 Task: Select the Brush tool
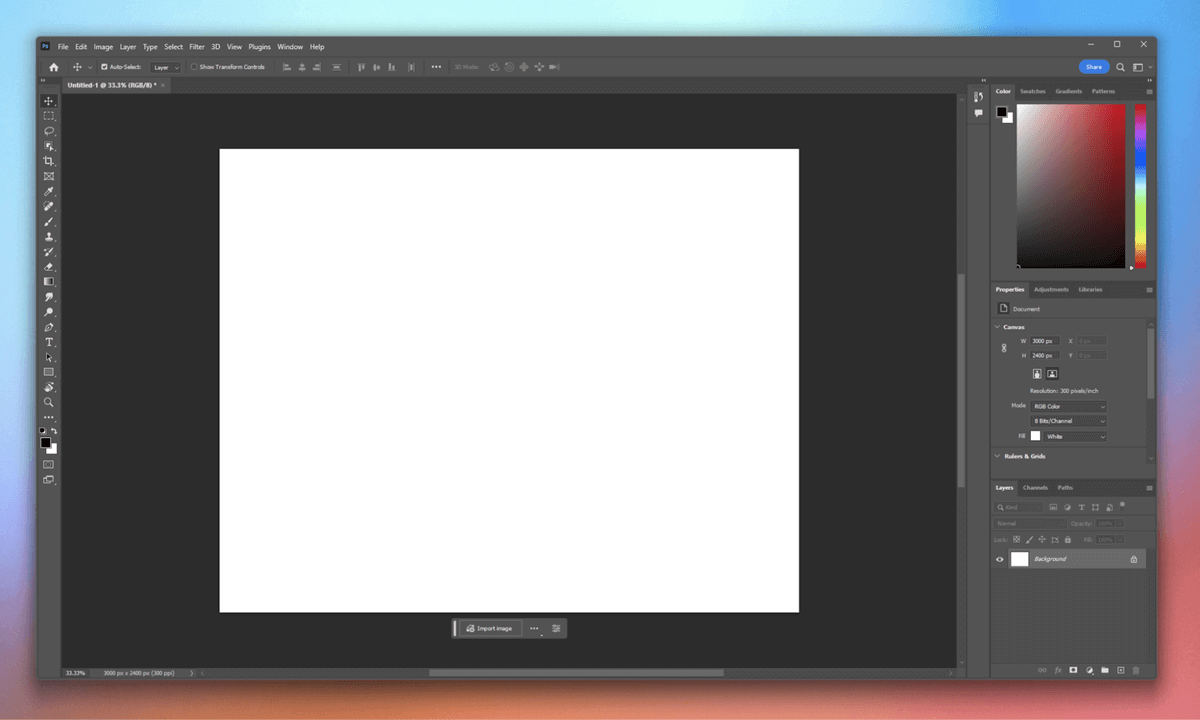48,222
